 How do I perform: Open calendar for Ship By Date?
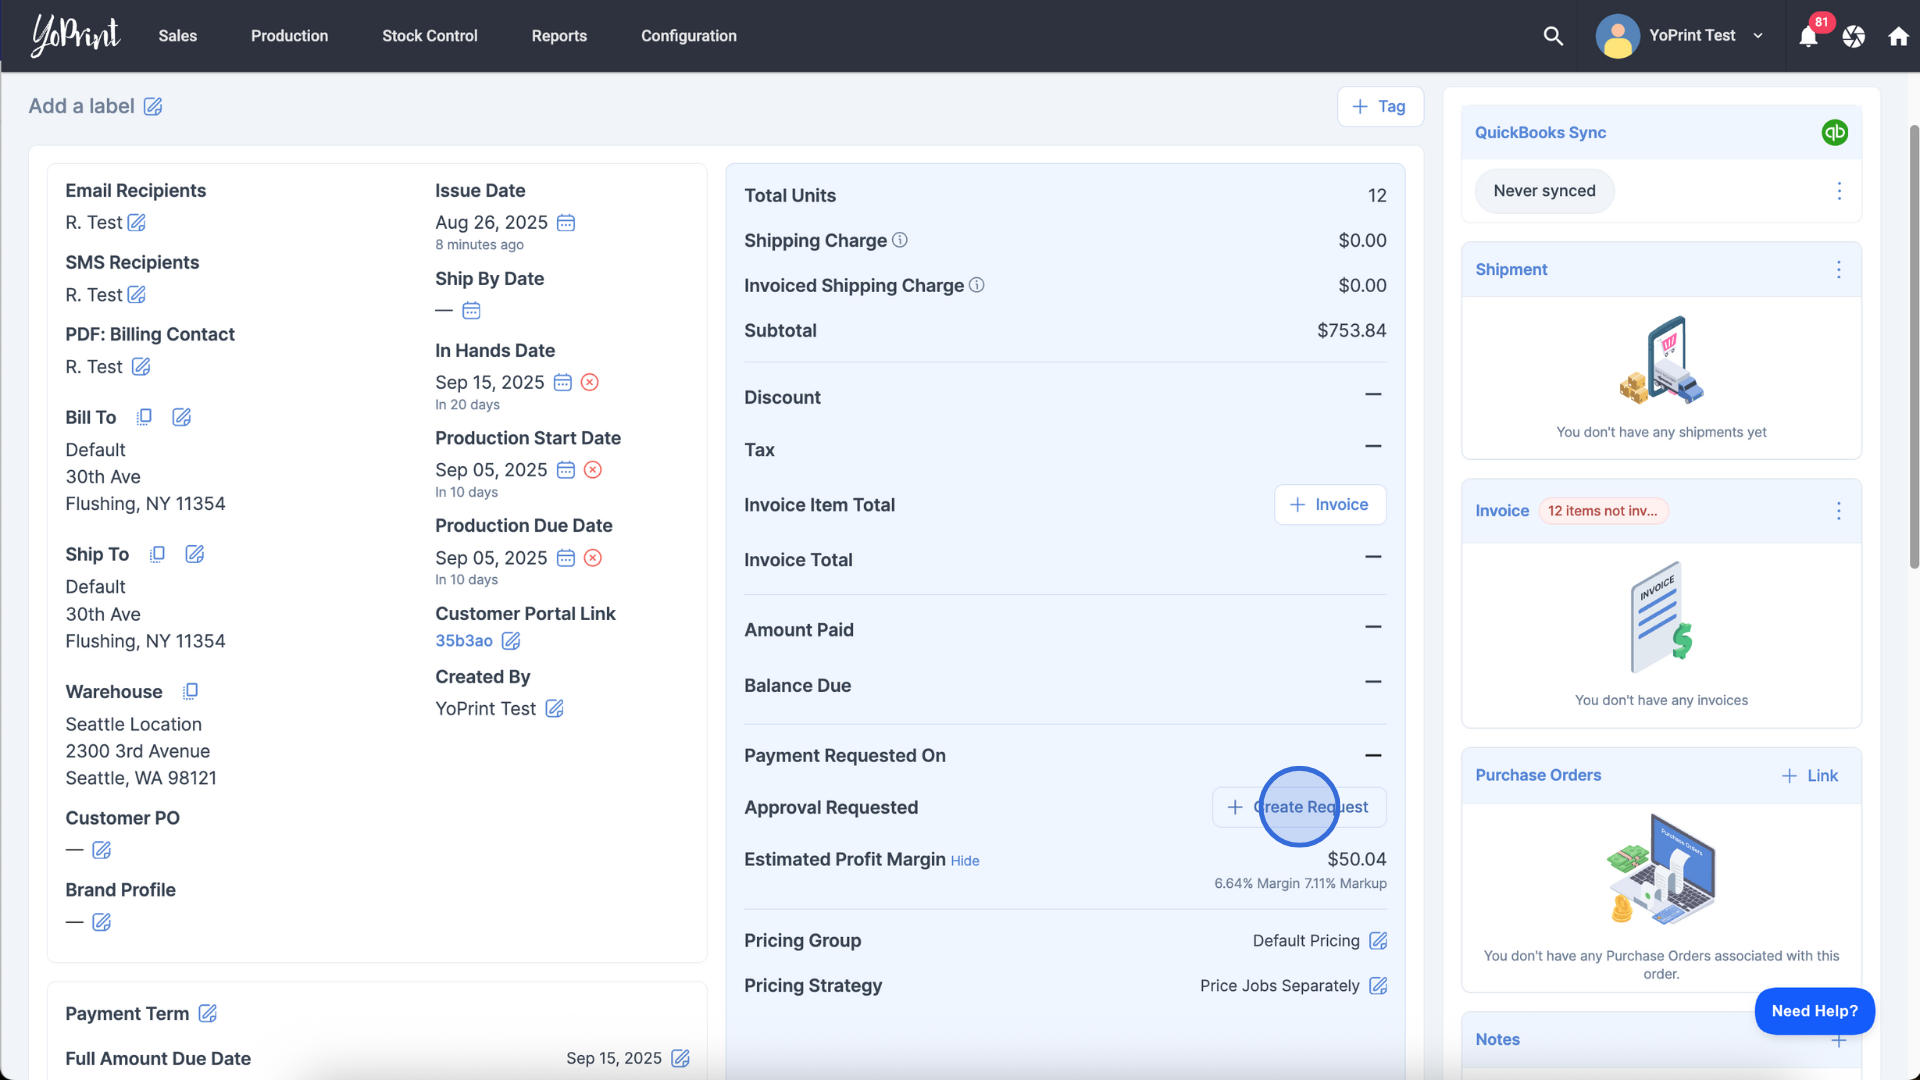471,311
